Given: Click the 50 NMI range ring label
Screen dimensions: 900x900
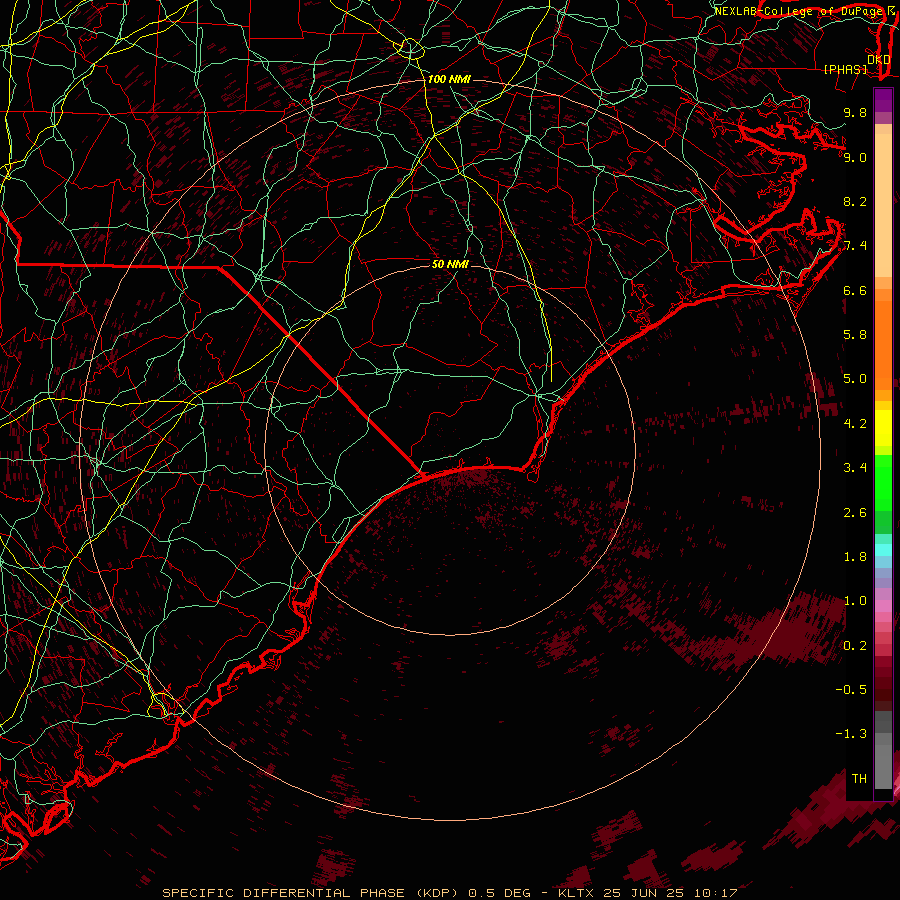Looking at the screenshot, I should [450, 264].
